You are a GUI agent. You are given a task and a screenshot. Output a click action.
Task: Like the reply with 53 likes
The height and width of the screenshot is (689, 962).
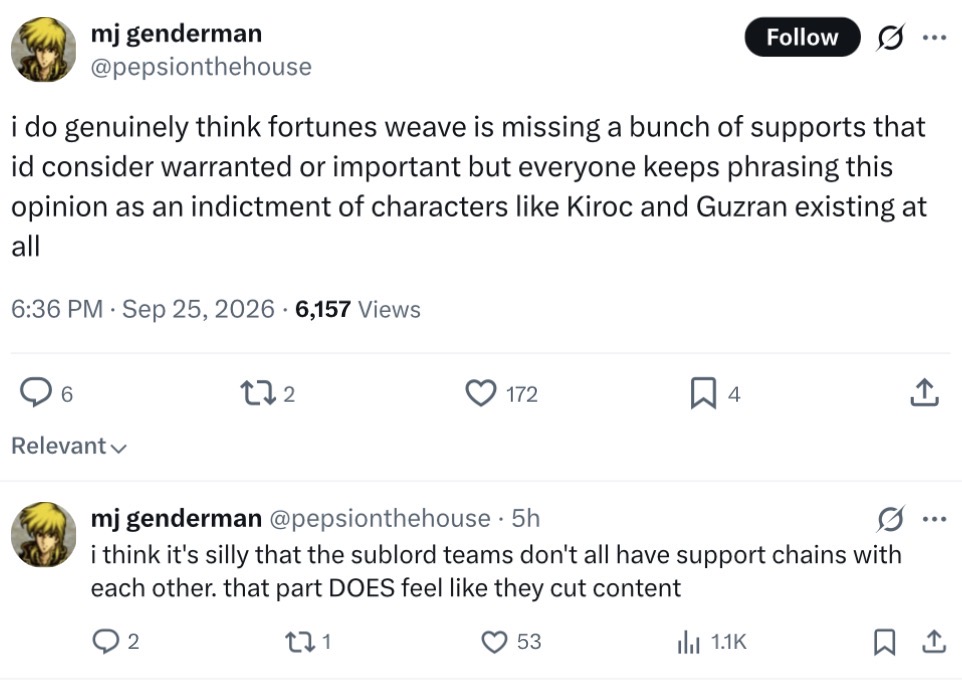(511, 641)
